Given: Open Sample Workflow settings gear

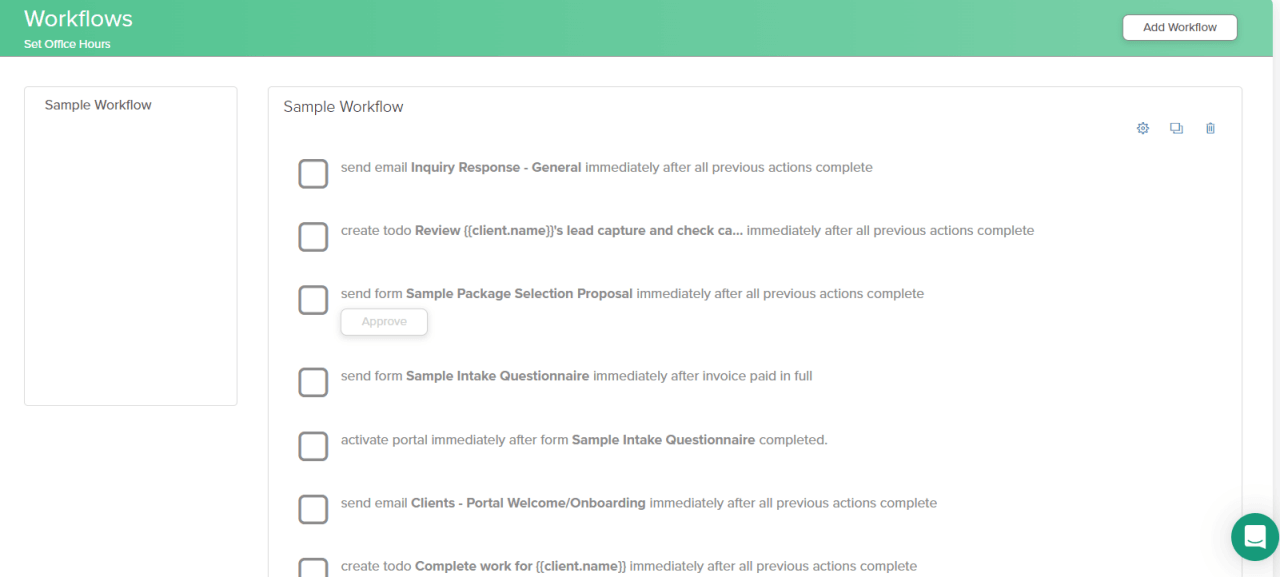Looking at the screenshot, I should point(1143,128).
